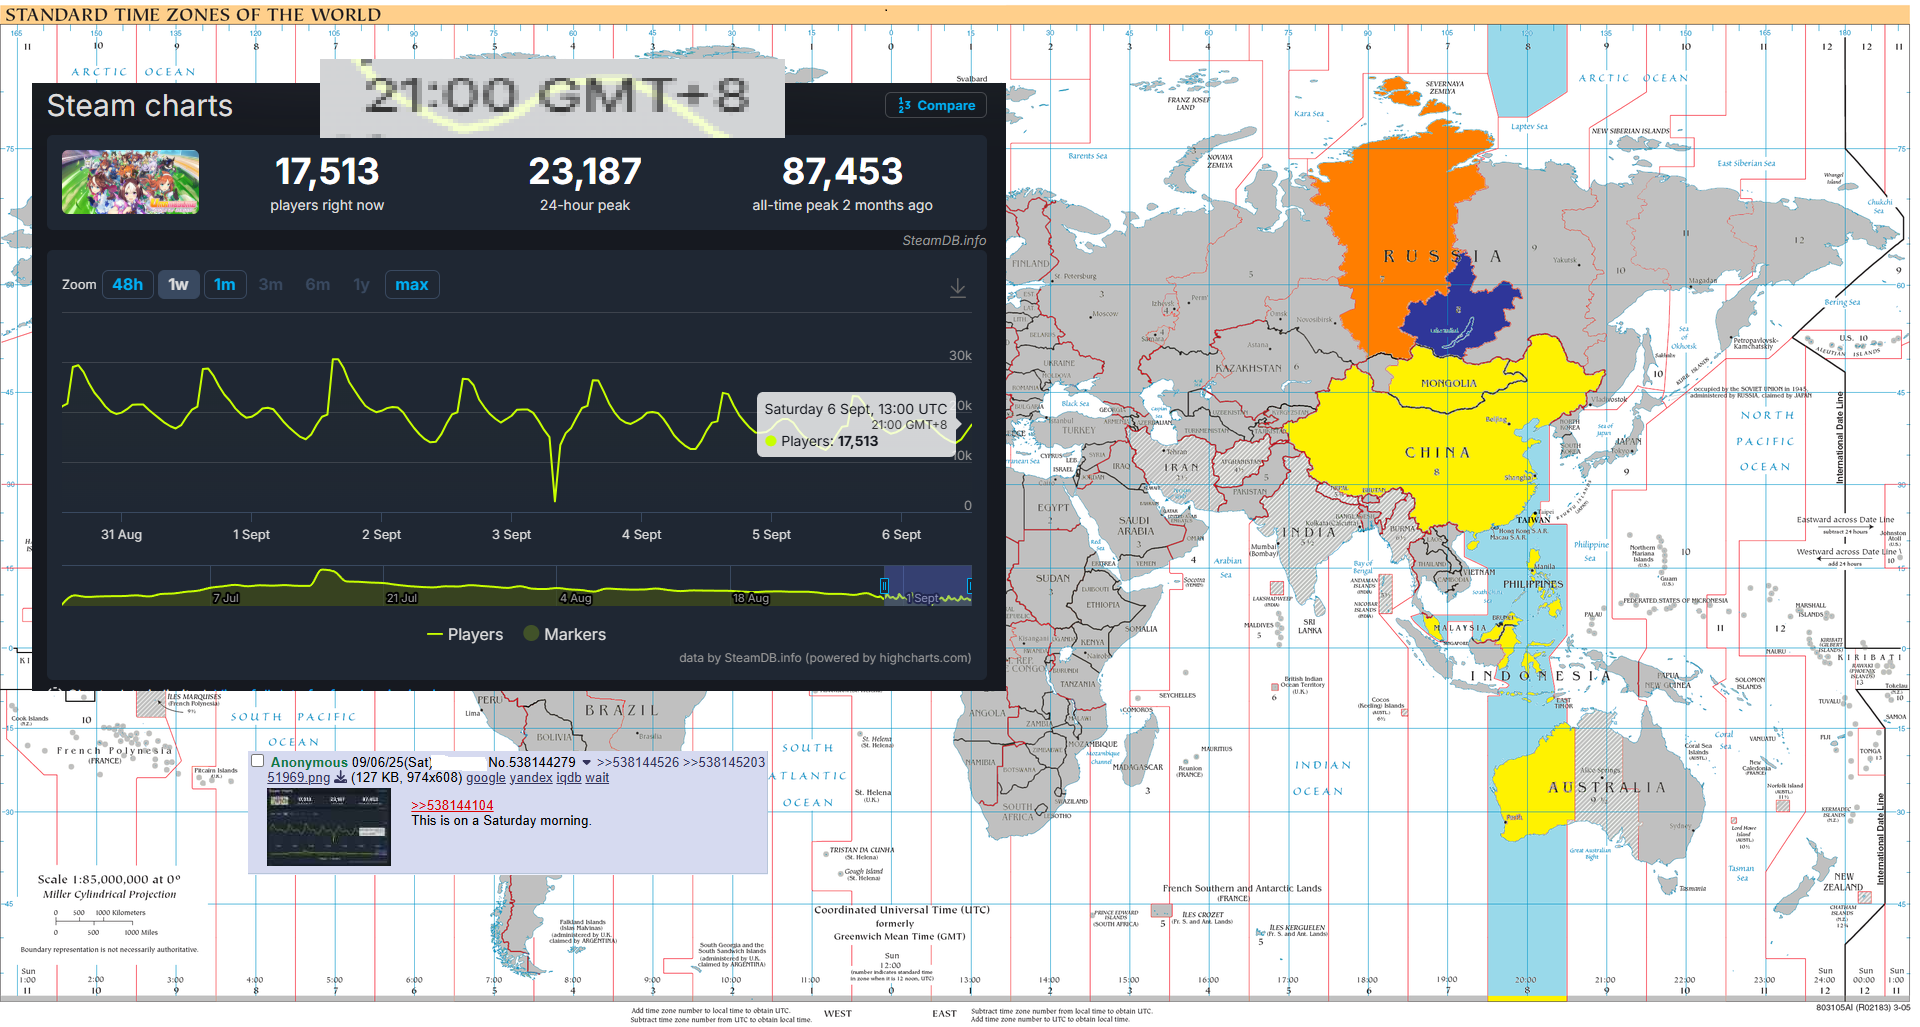Click the map title 'STANDARD TIME ZONES OF THE WORLD'
This screenshot has height=1027, width=1920.
[x=193, y=14]
